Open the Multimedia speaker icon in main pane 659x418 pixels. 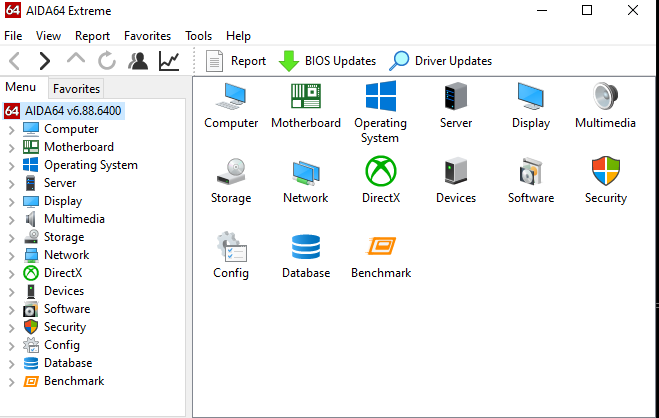tap(605, 97)
